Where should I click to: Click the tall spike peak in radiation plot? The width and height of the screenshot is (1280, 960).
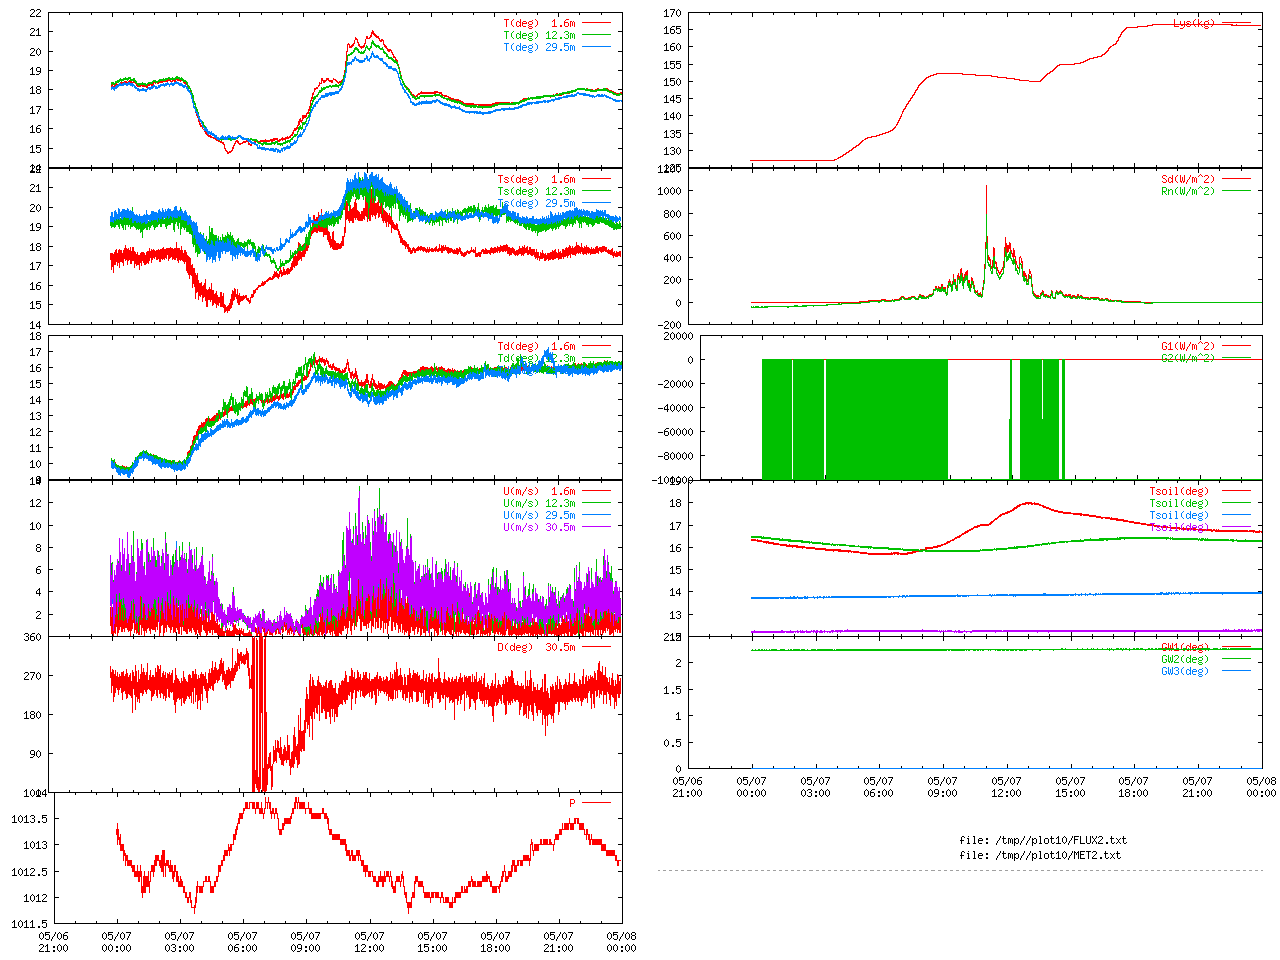986,187
